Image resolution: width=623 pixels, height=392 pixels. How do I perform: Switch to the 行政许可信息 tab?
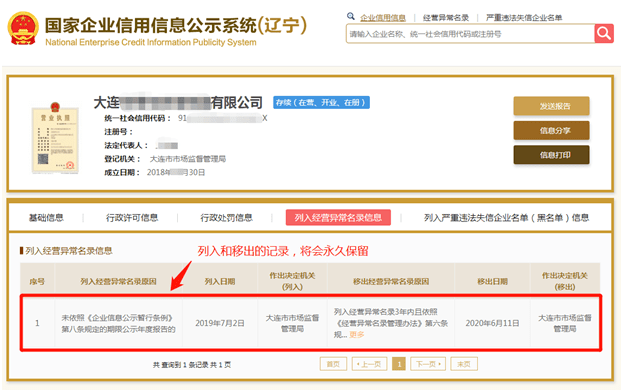[132, 218]
